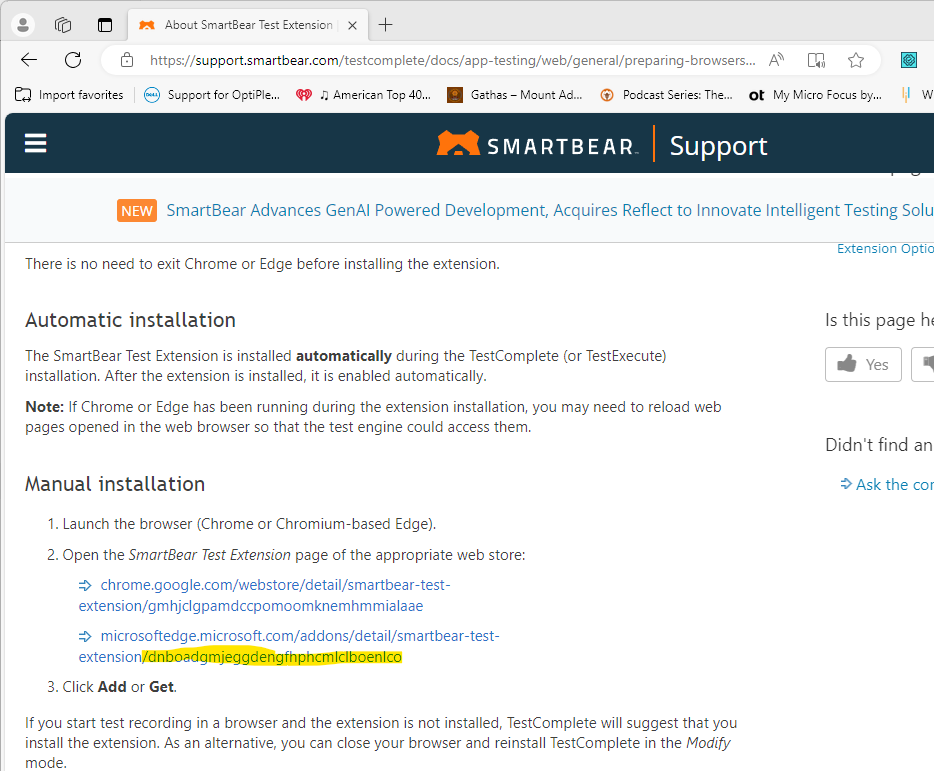The height and width of the screenshot is (771, 934).
Task: Click the thumbs-down feedback button
Action: coord(923,364)
